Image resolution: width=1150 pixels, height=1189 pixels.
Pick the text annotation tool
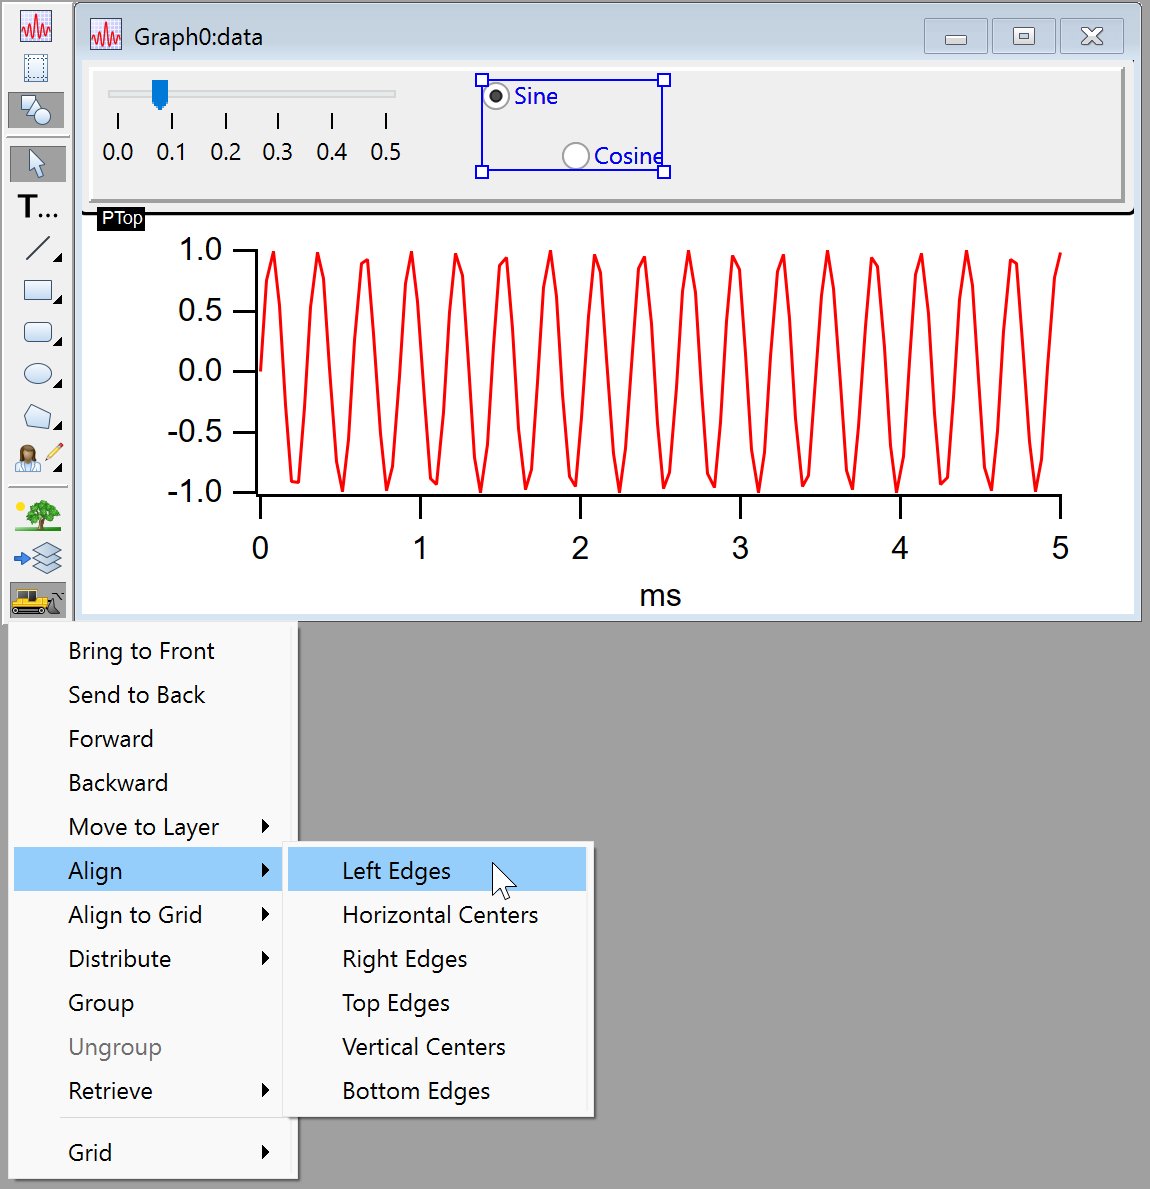(38, 207)
